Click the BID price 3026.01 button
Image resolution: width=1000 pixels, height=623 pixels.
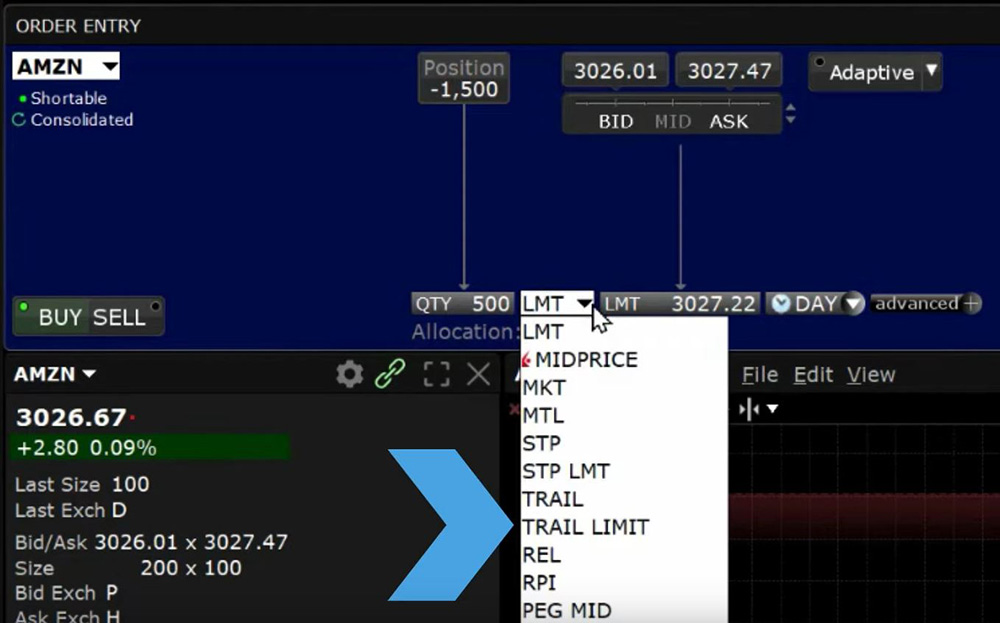click(x=616, y=70)
